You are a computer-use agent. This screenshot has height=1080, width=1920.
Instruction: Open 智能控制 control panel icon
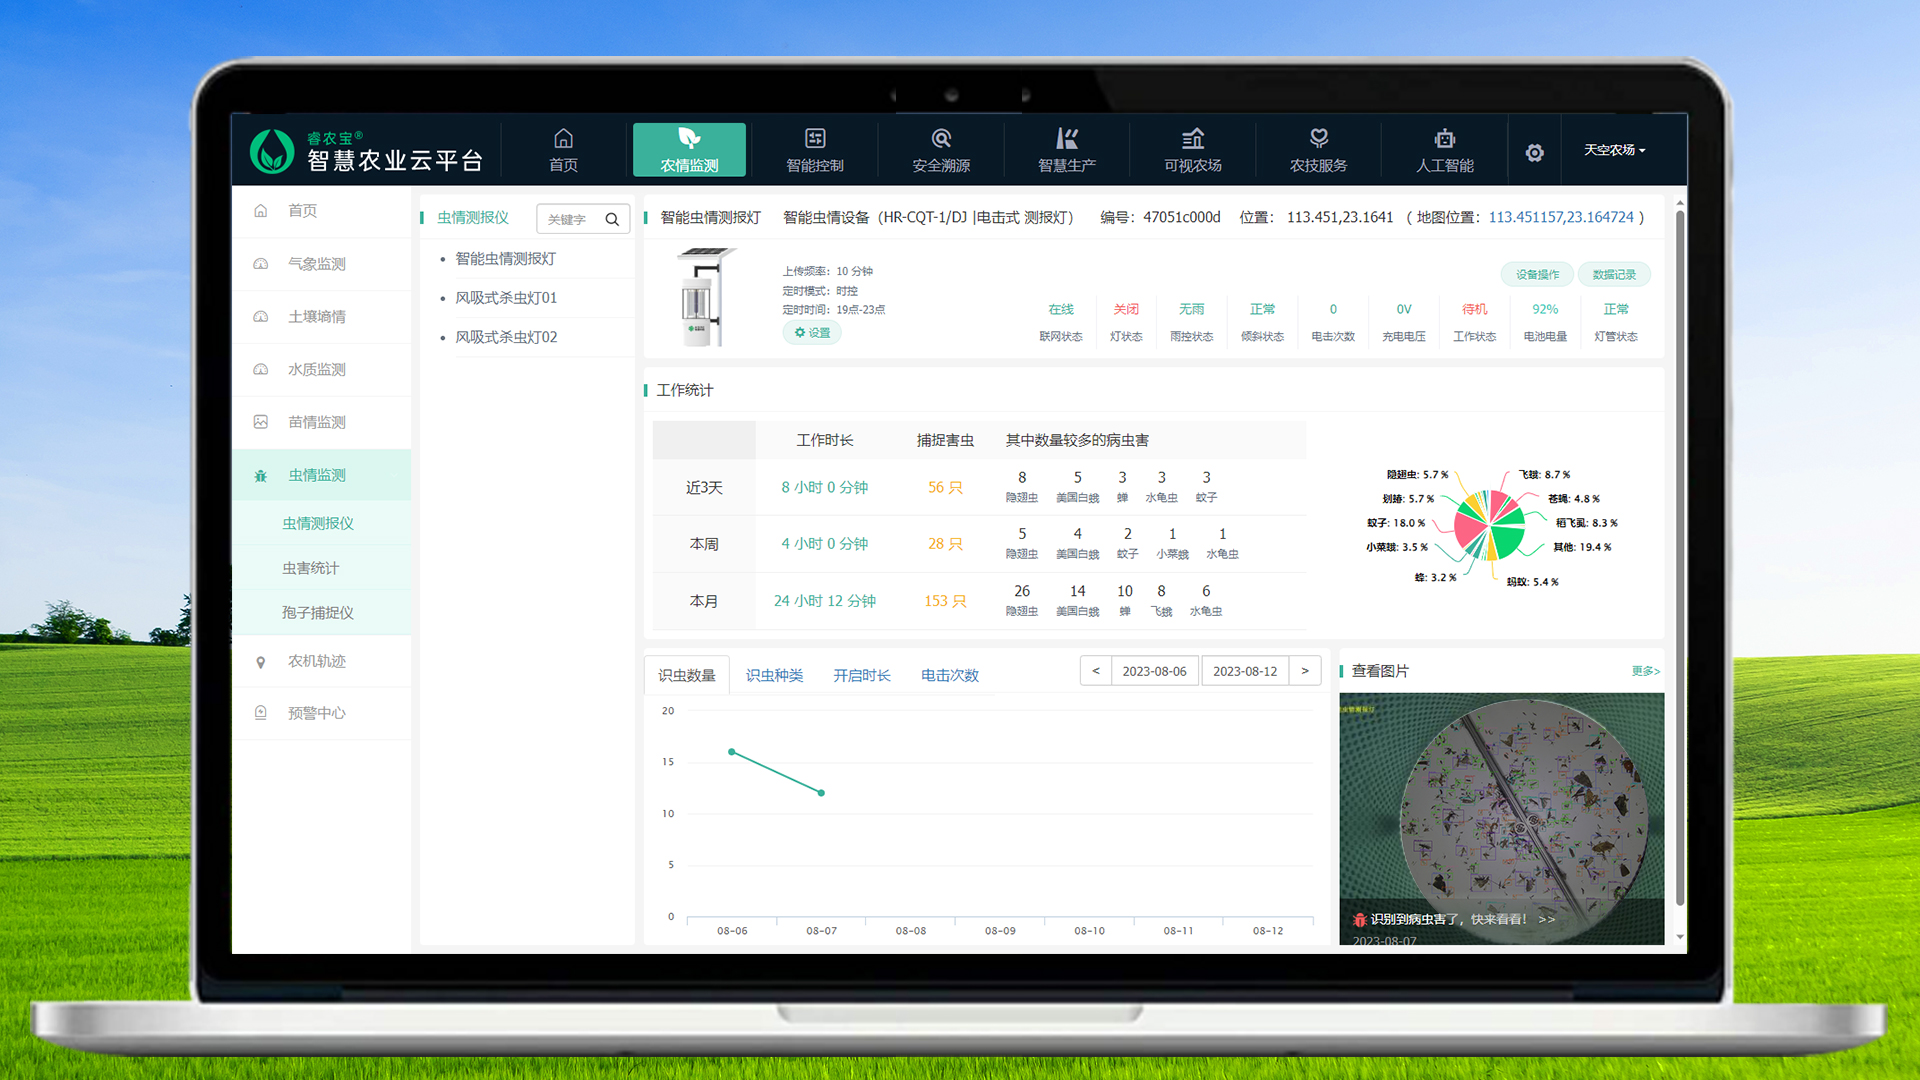coord(815,138)
